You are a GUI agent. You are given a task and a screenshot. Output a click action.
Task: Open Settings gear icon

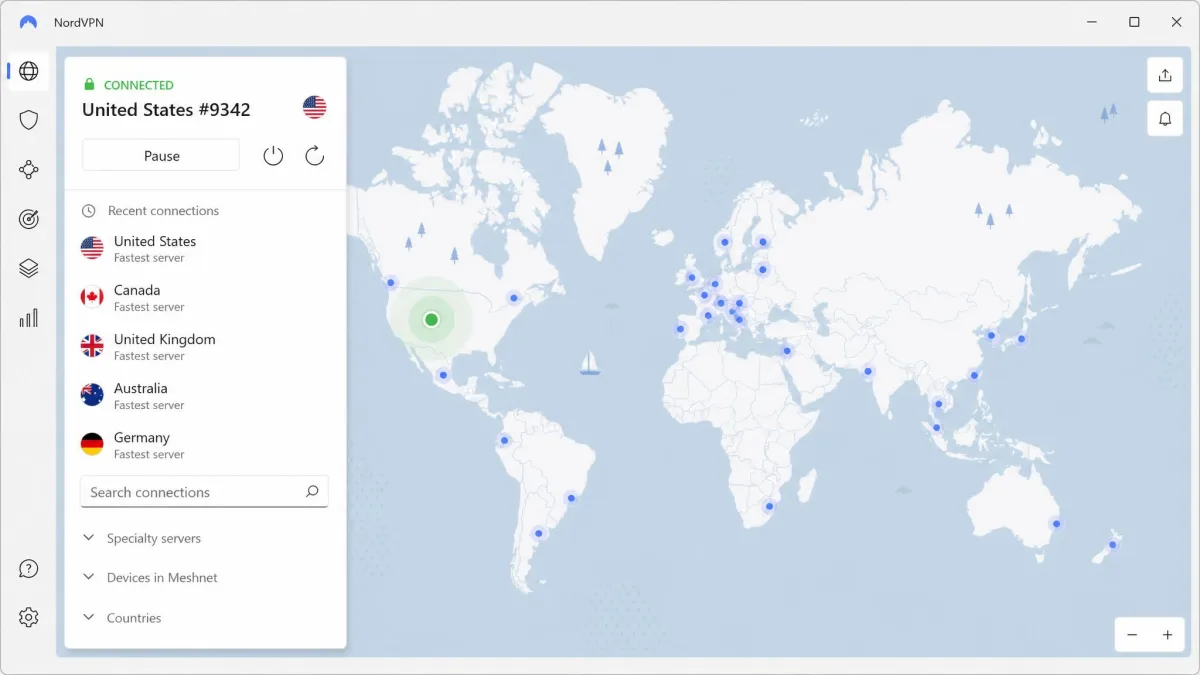(x=29, y=617)
